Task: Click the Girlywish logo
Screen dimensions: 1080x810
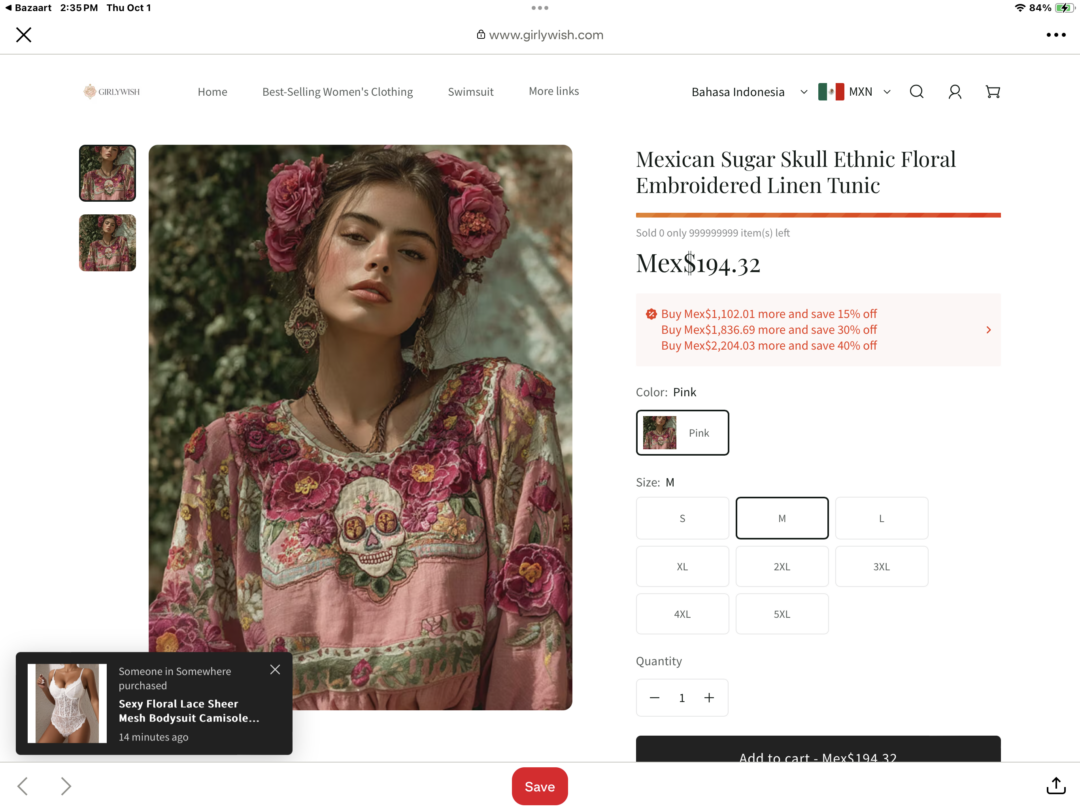Action: 112,92
